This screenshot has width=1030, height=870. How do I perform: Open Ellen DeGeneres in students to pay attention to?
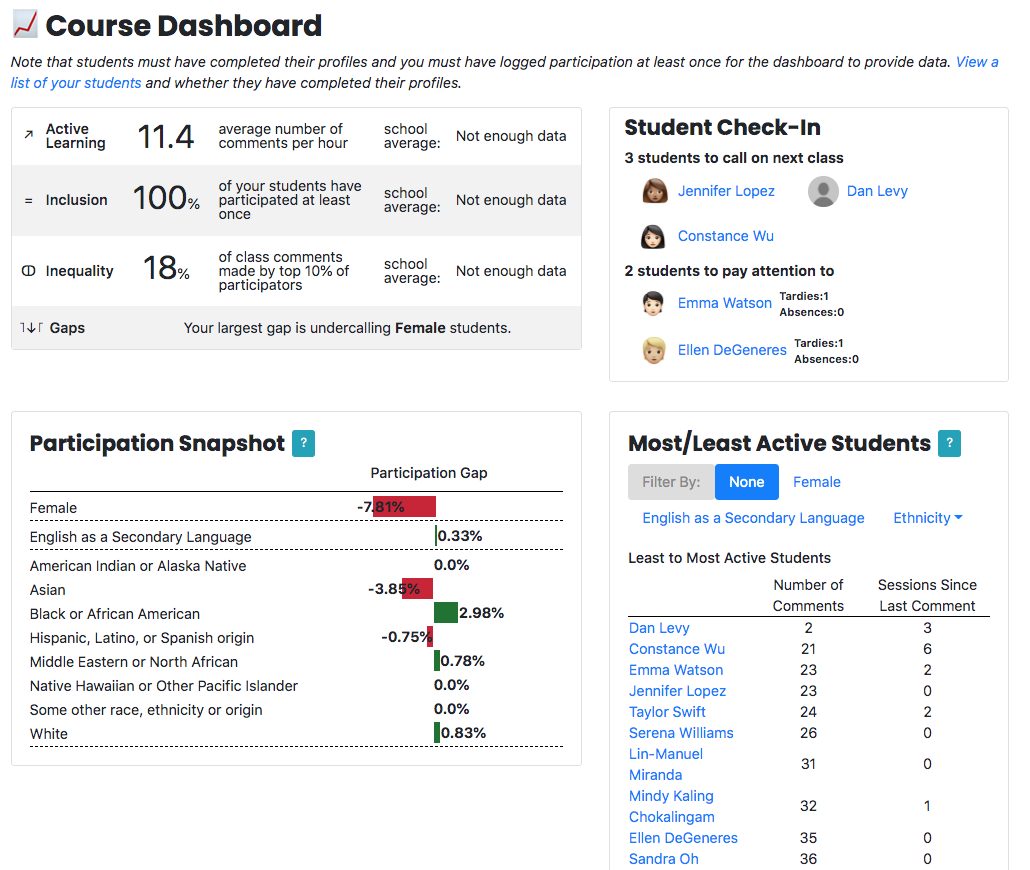click(x=732, y=350)
